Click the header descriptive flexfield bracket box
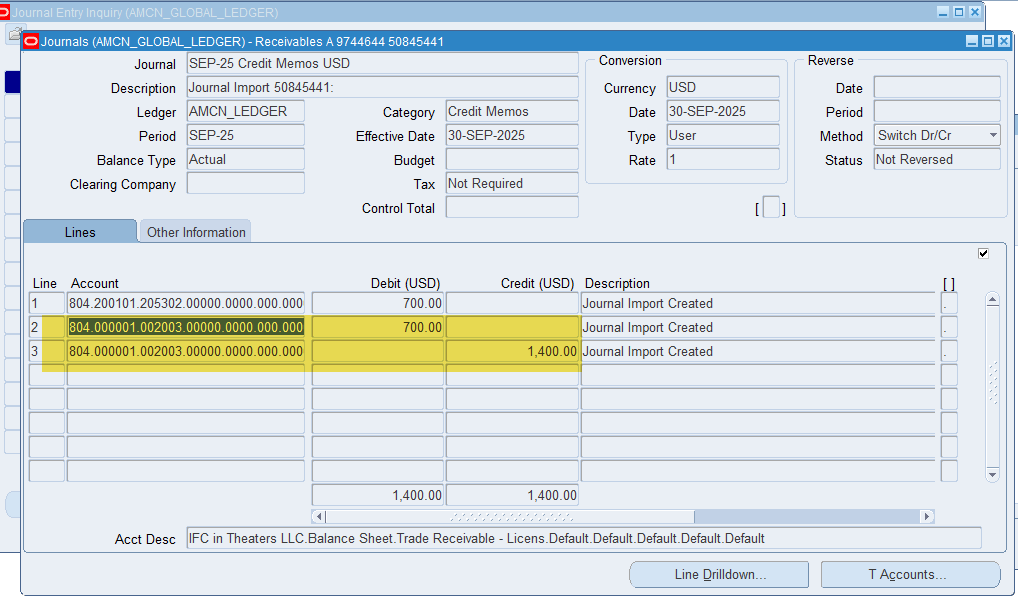Image resolution: width=1018 pixels, height=603 pixels. coord(771,207)
